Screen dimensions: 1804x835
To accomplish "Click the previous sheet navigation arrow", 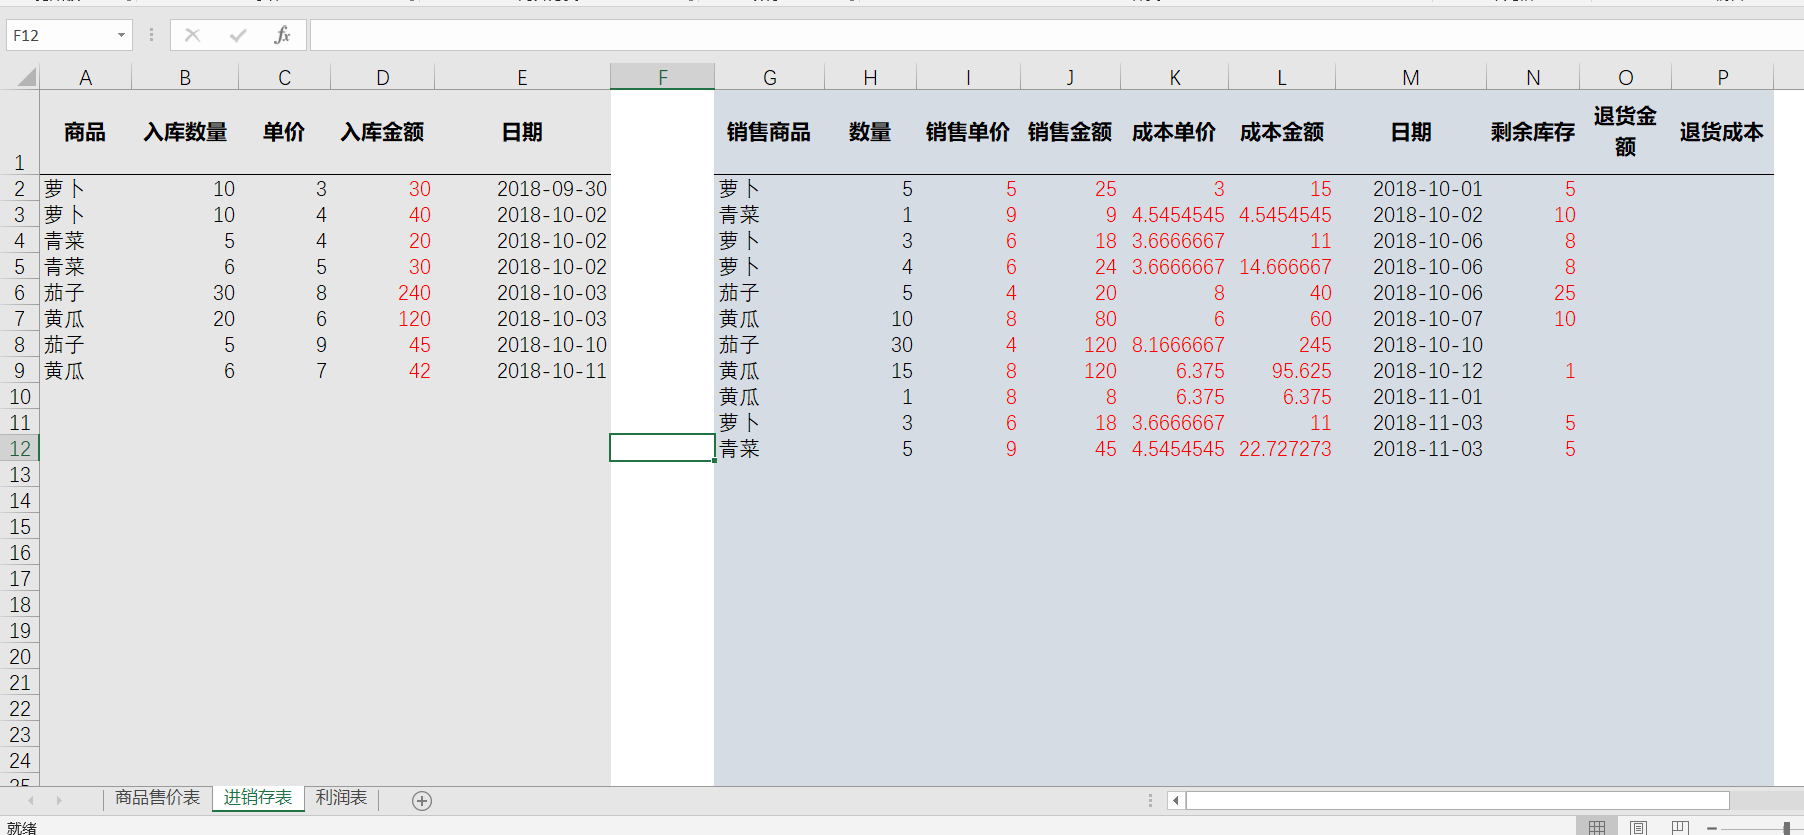I will [31, 800].
